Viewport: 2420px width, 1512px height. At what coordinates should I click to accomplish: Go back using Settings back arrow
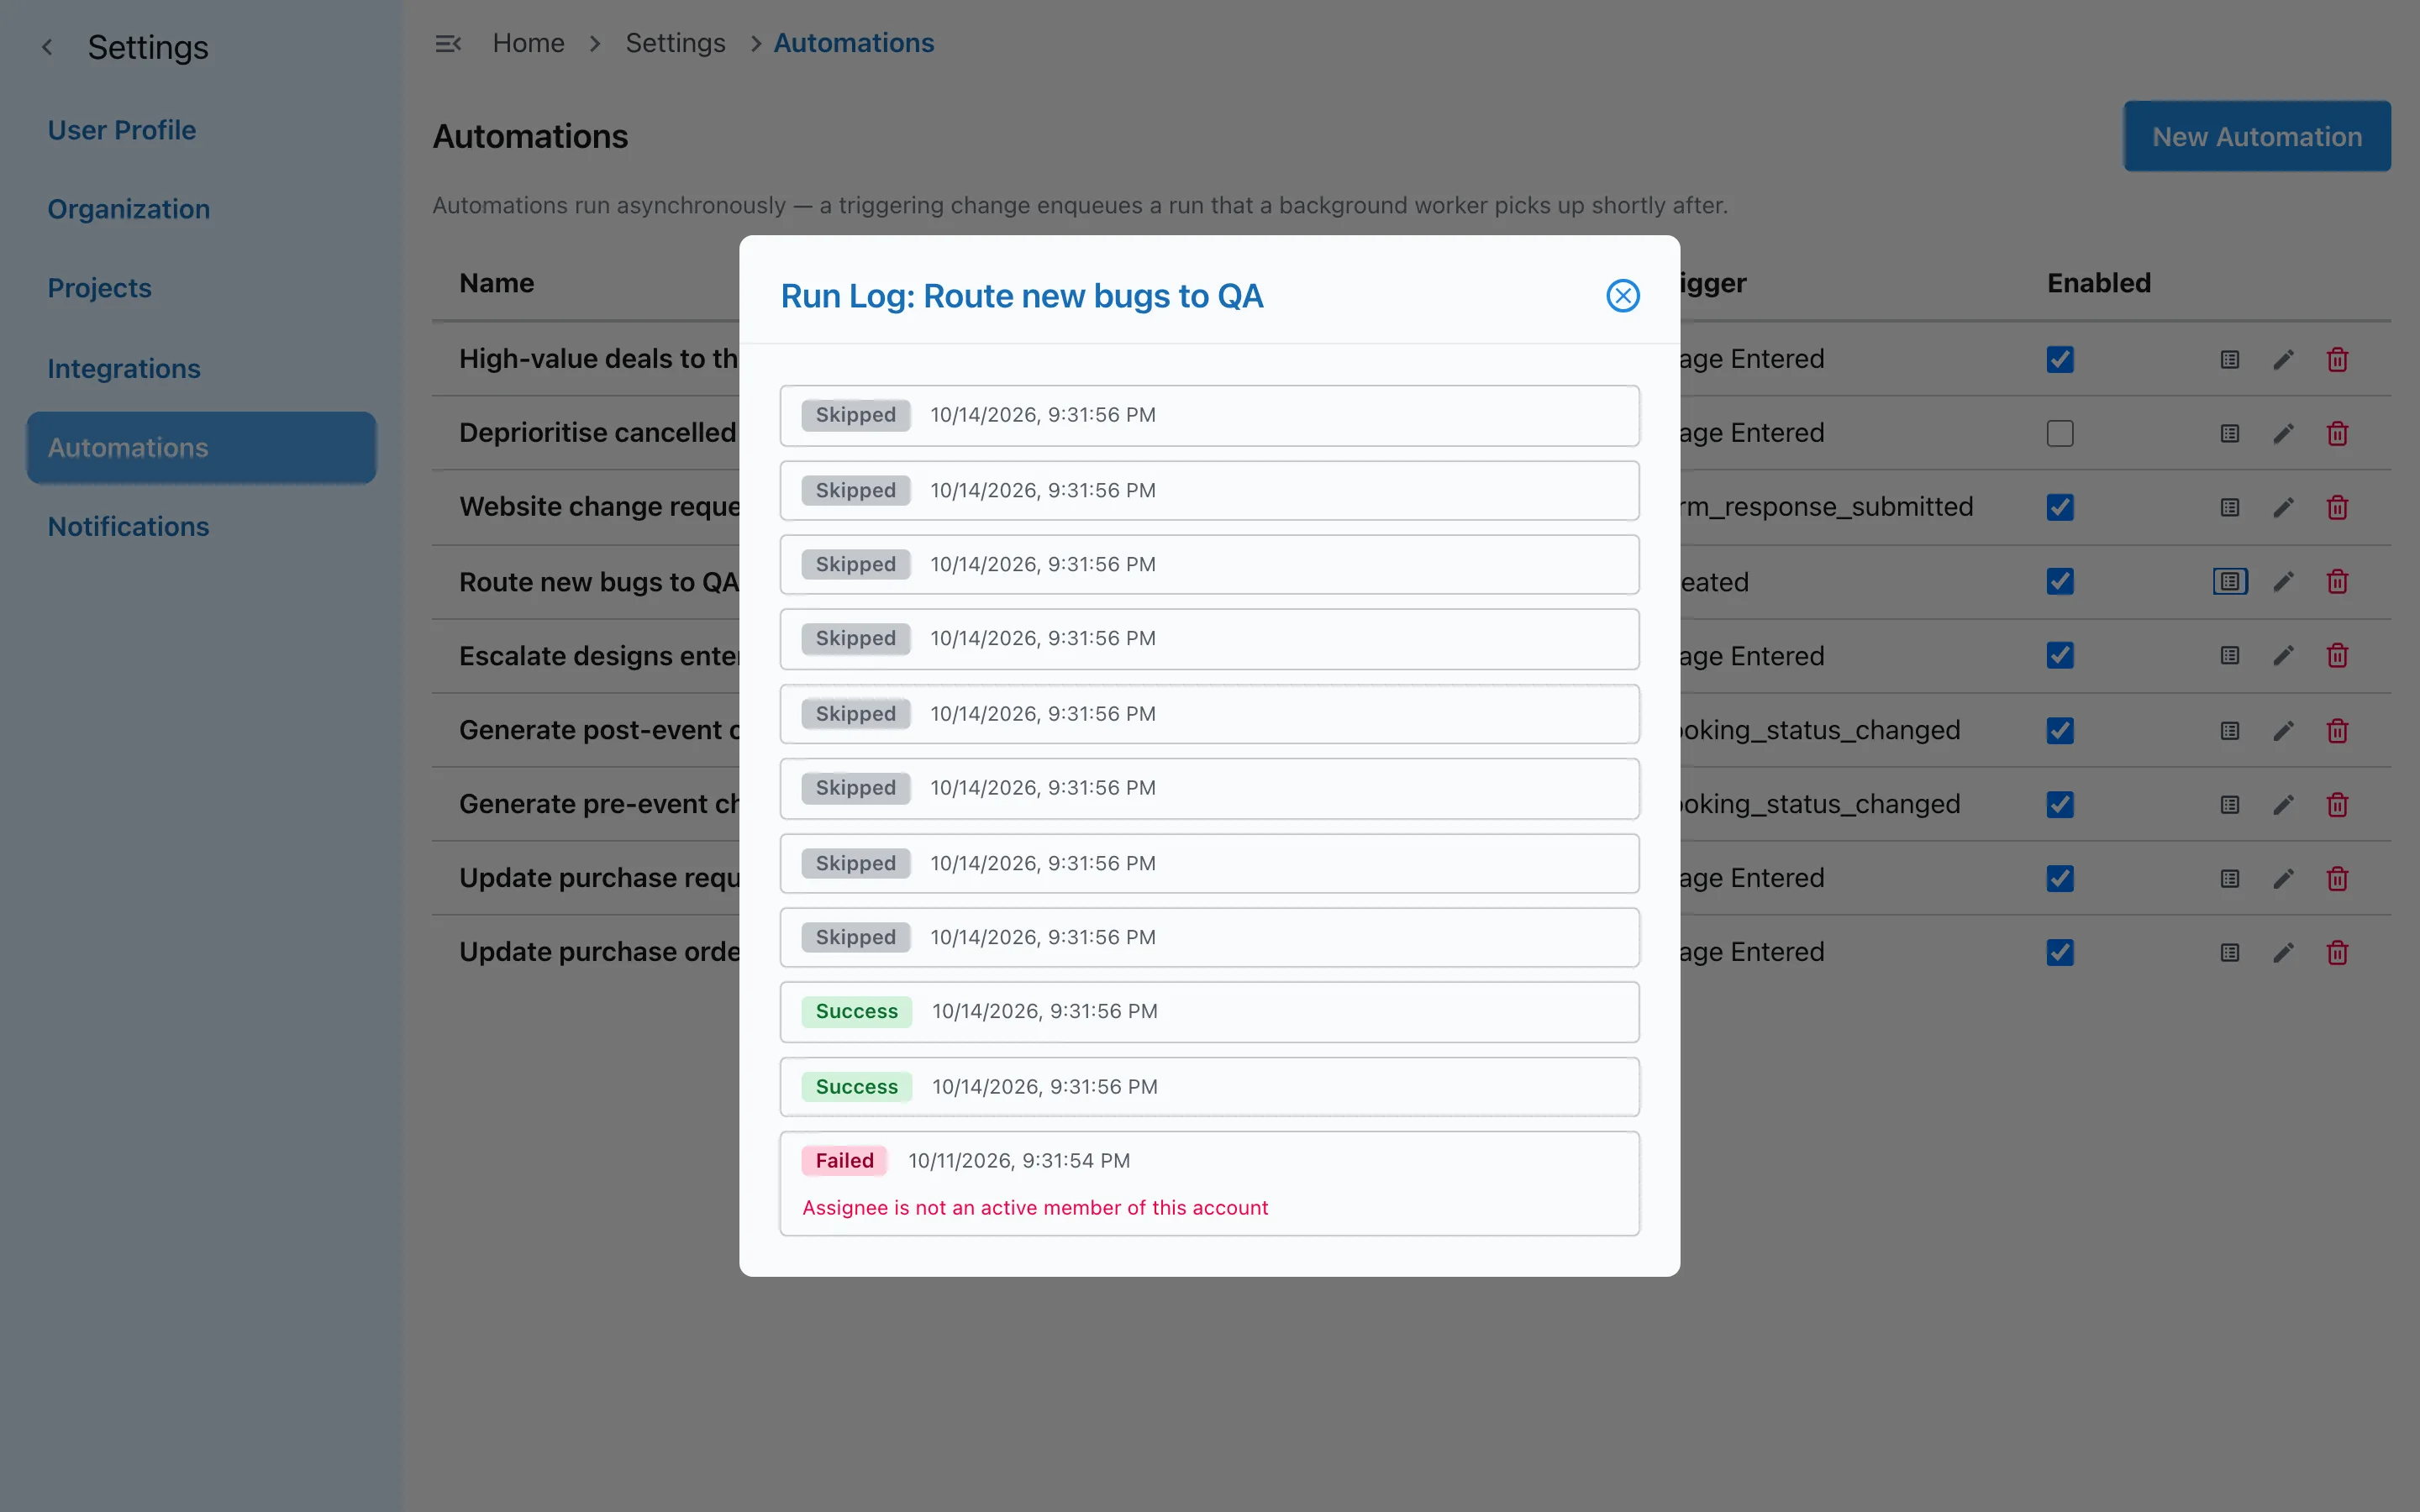[x=47, y=47]
